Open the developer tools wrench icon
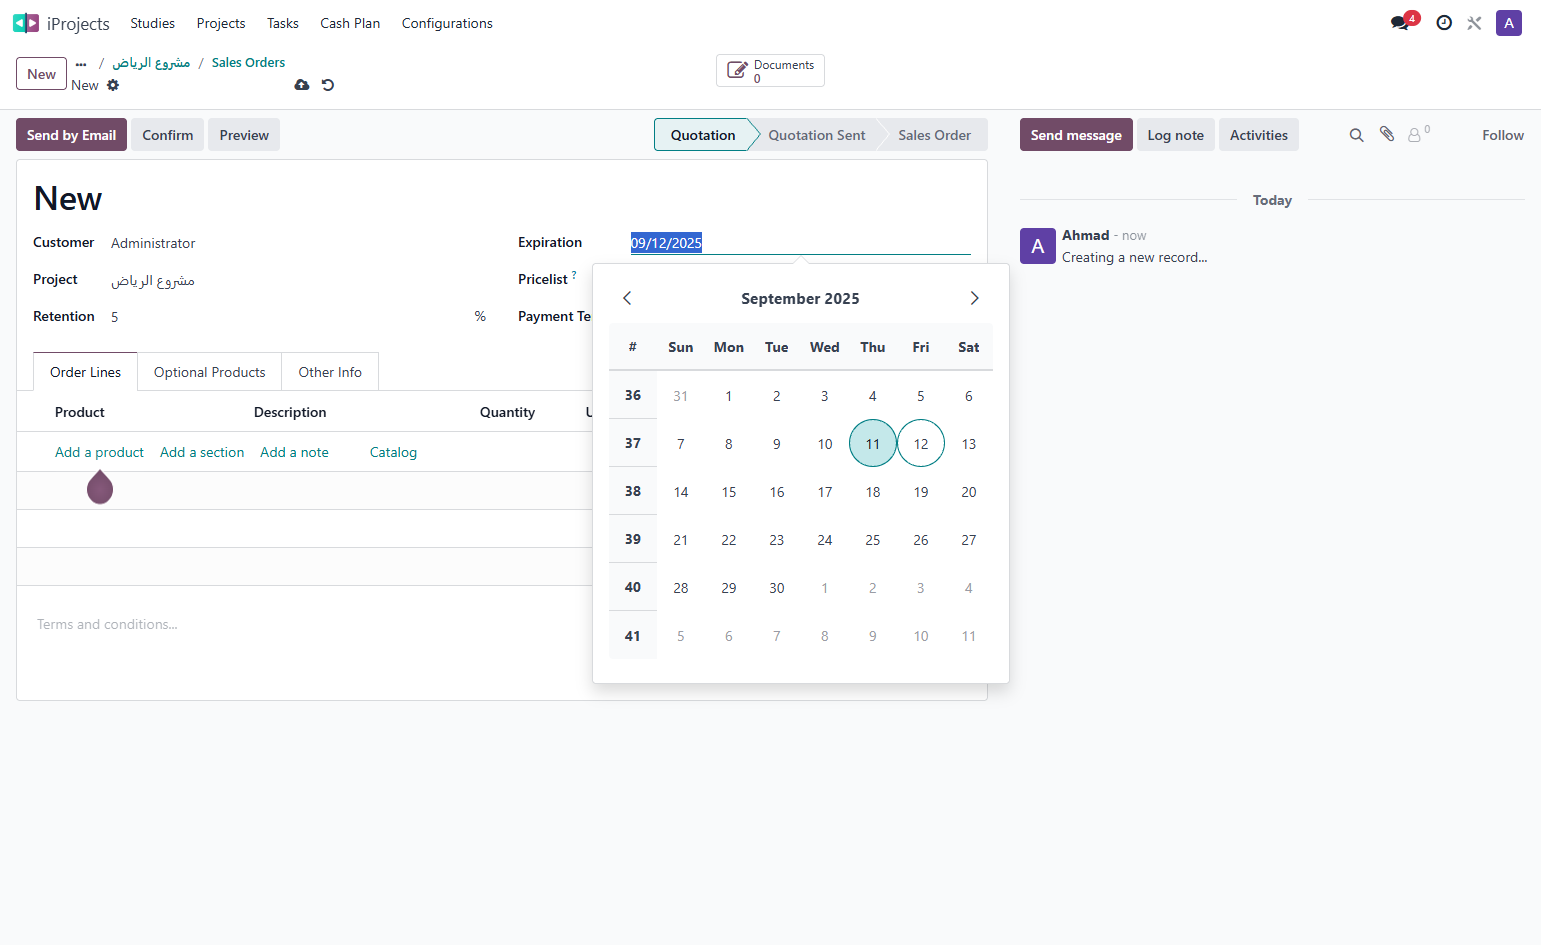Screen dimensions: 1541x945 (x=1474, y=23)
